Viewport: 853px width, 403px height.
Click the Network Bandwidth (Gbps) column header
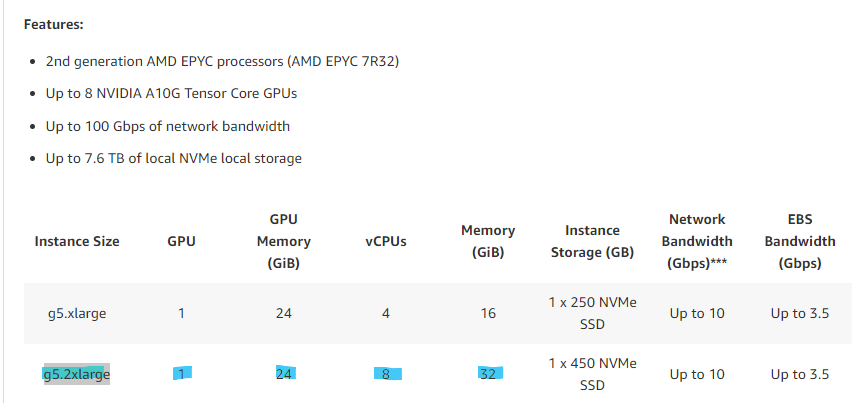699,241
